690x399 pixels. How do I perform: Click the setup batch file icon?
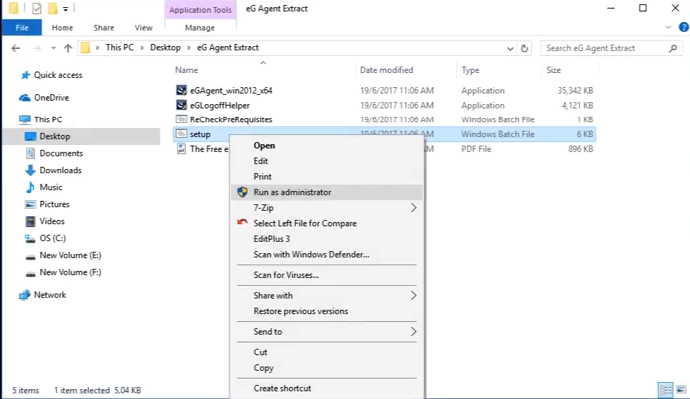181,134
